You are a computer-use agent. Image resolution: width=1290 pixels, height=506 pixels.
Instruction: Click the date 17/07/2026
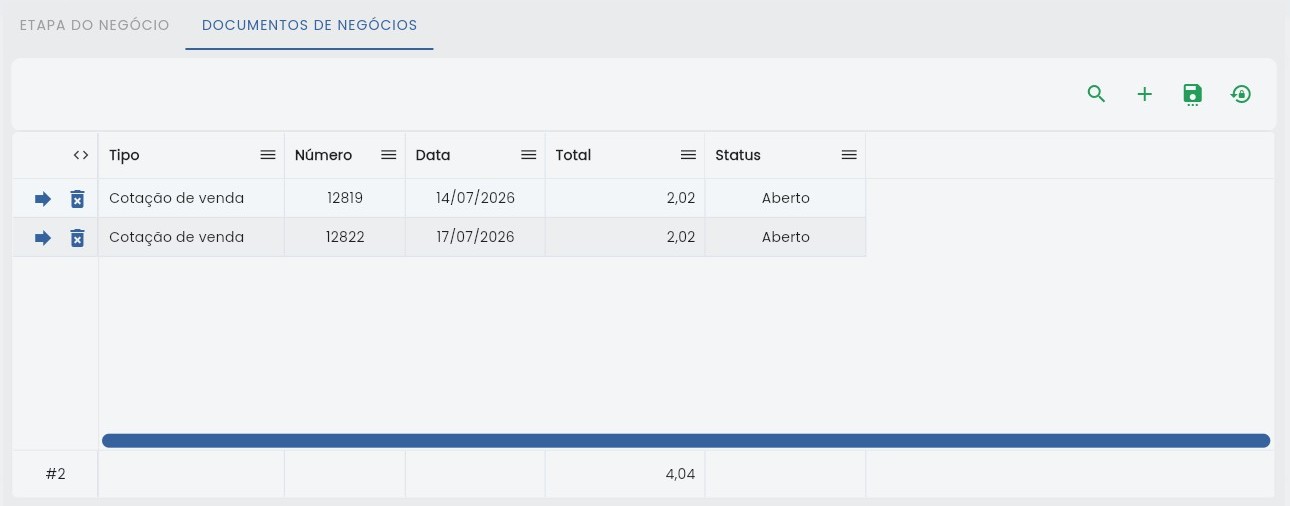pyautogui.click(x=475, y=237)
